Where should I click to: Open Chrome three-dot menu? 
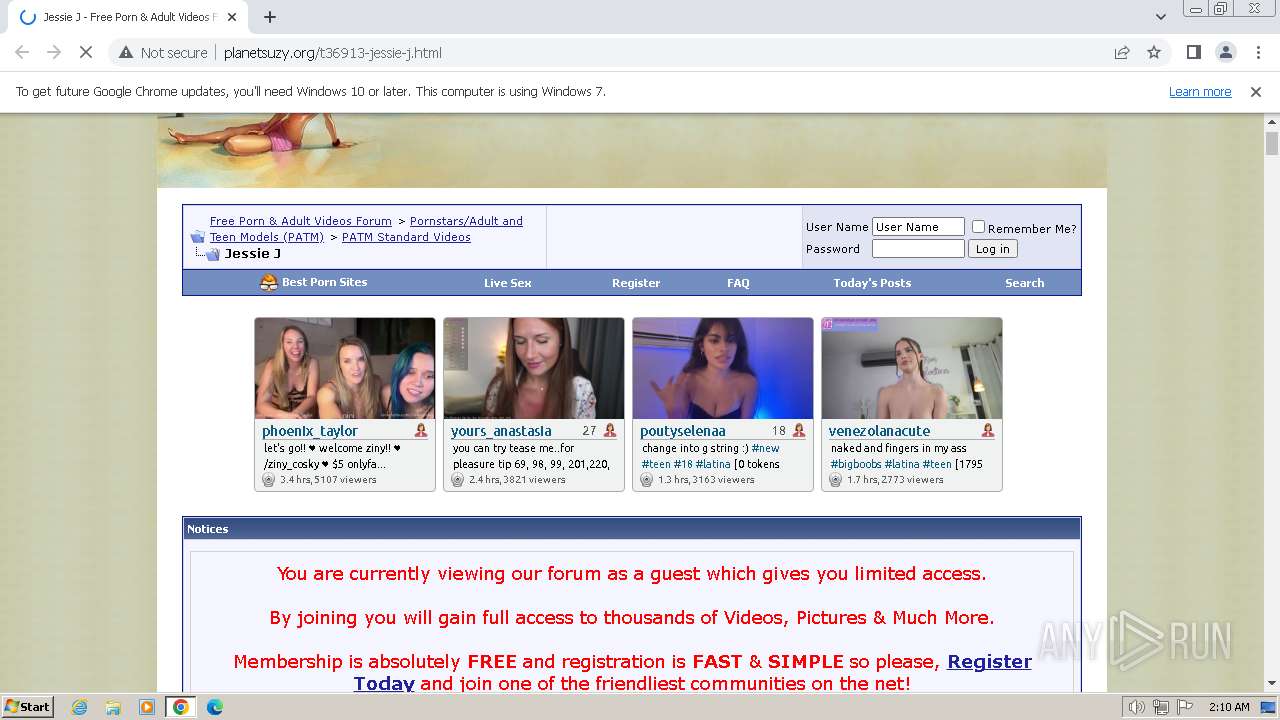pos(1258,52)
